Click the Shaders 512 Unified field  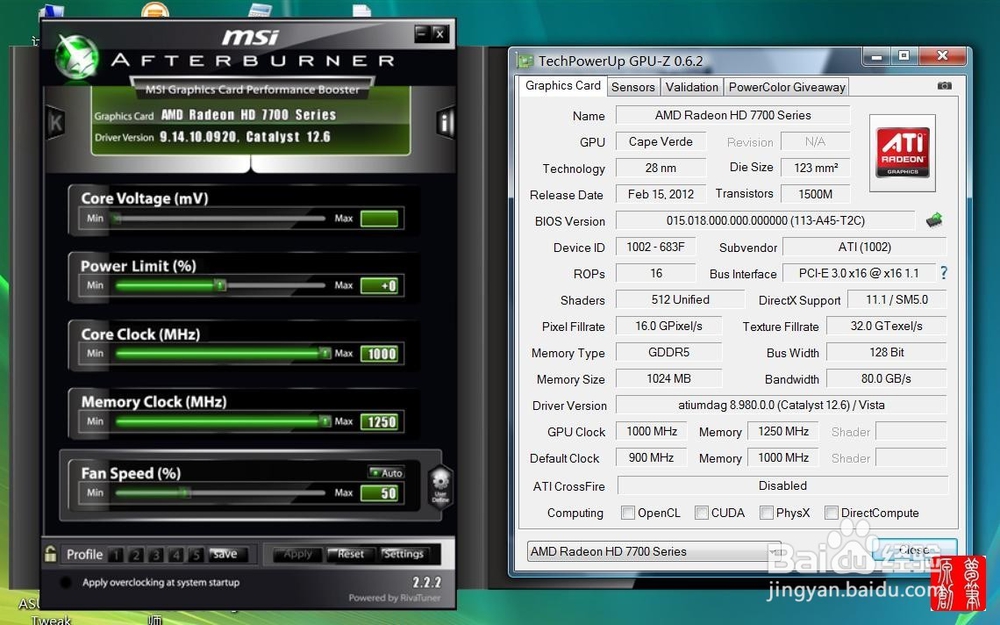pos(680,300)
